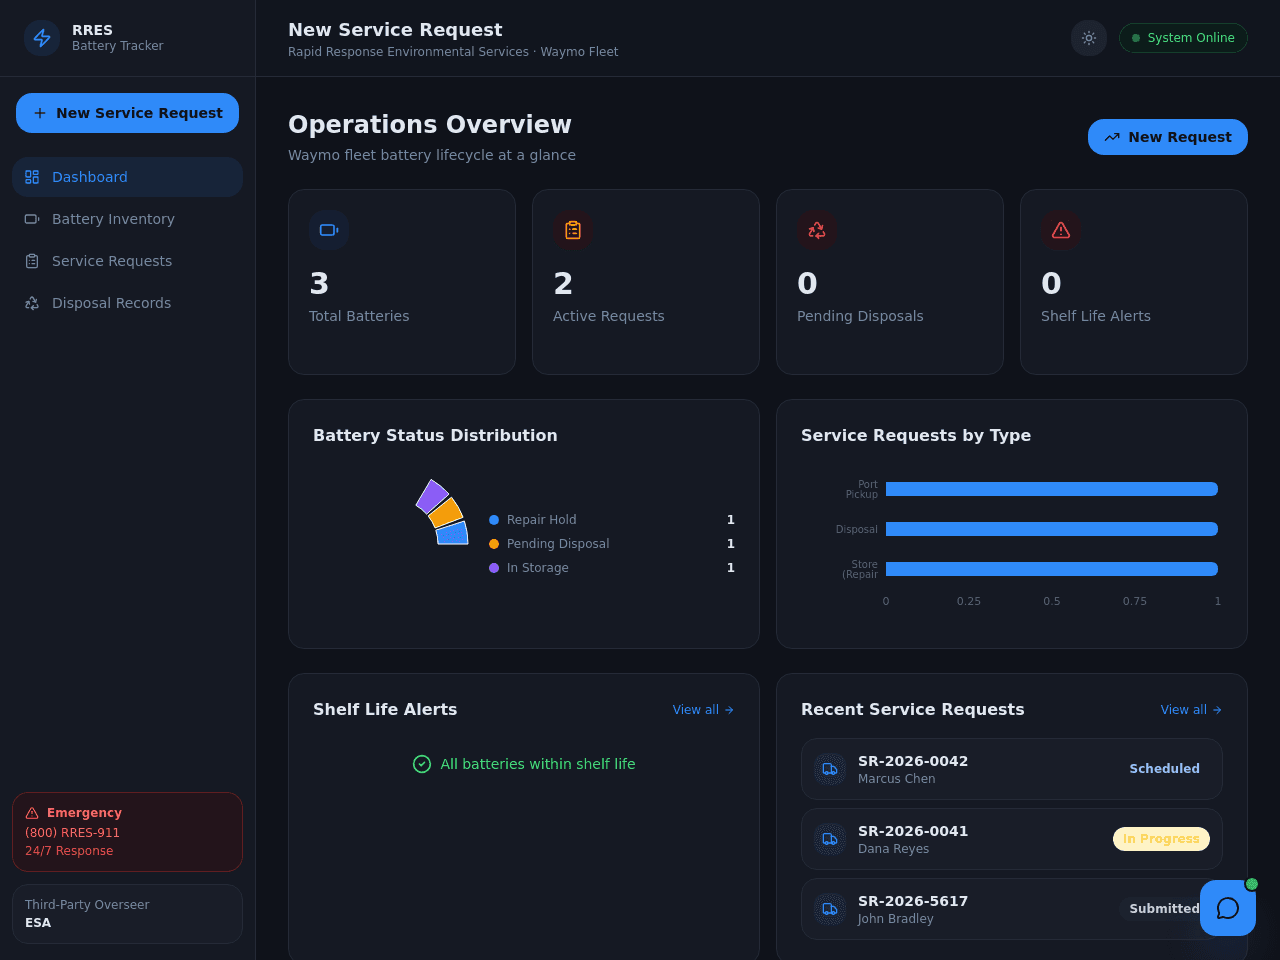The height and width of the screenshot is (960, 1280).
Task: Open request SR-2026-5617
Action: [x=1012, y=909]
